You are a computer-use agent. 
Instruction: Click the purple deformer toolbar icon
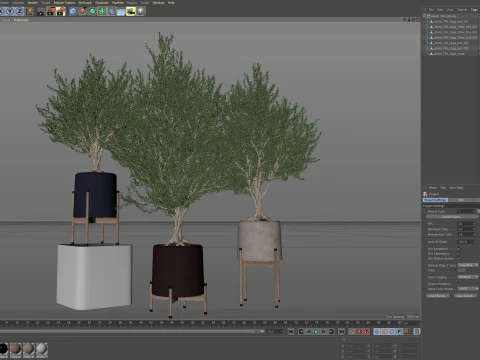pos(111,11)
